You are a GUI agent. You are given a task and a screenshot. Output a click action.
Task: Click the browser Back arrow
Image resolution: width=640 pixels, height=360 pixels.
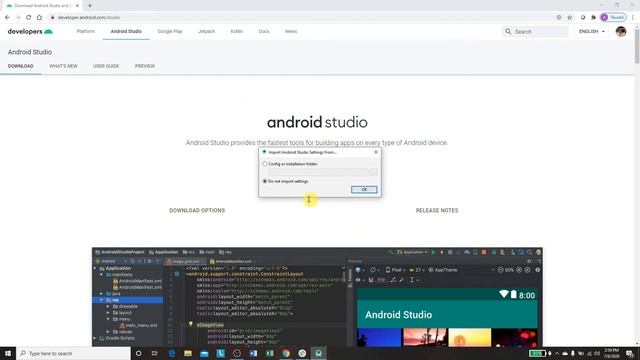7,18
